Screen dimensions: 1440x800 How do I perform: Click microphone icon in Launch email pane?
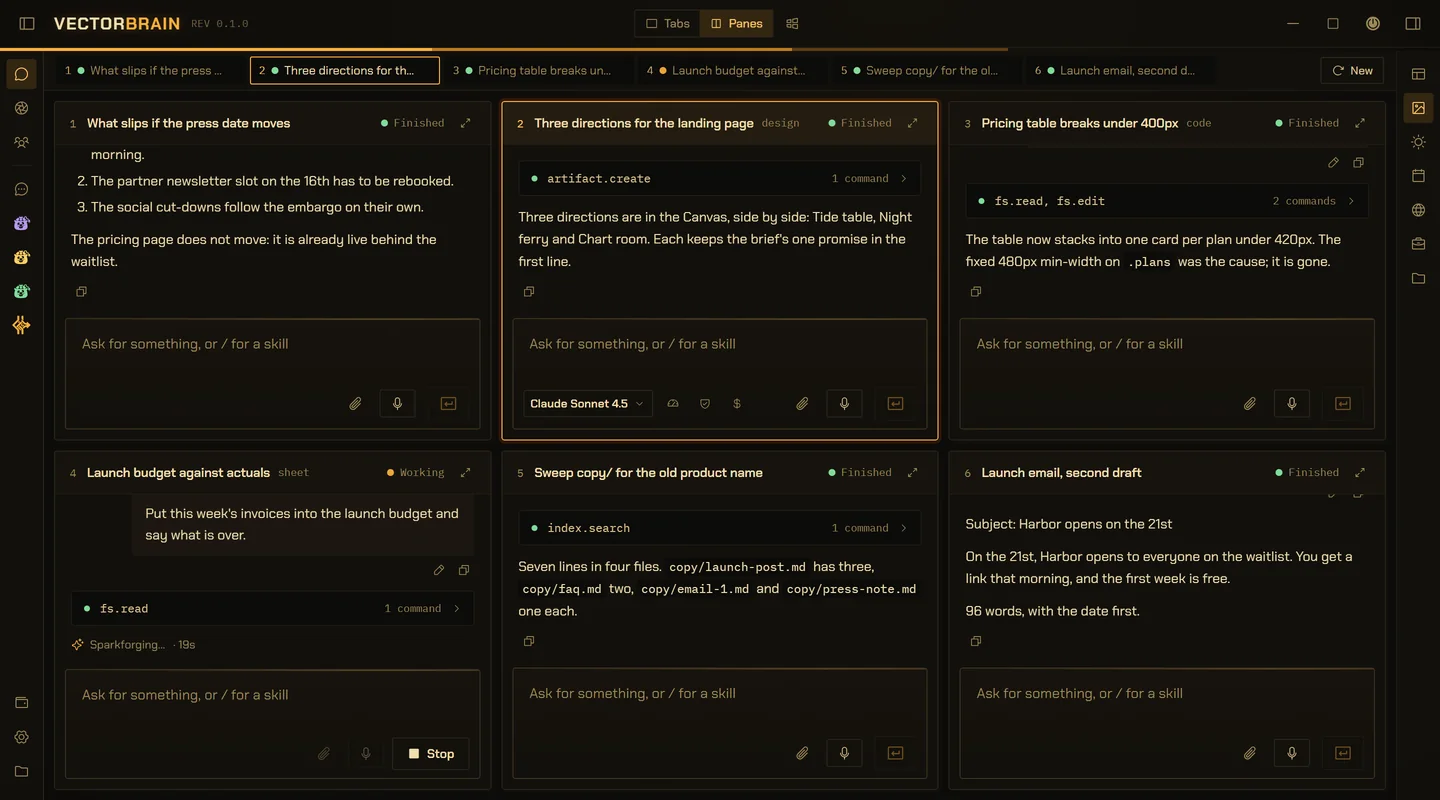[1292, 753]
